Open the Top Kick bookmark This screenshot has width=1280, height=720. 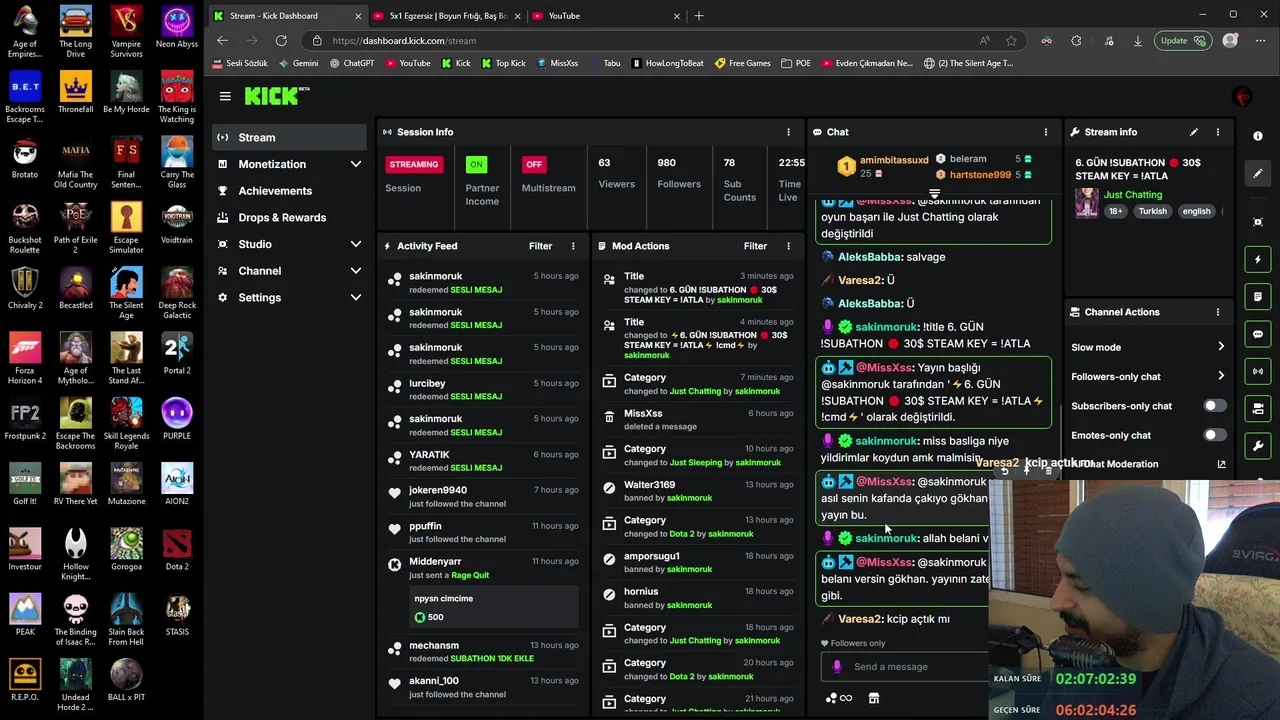(503, 63)
